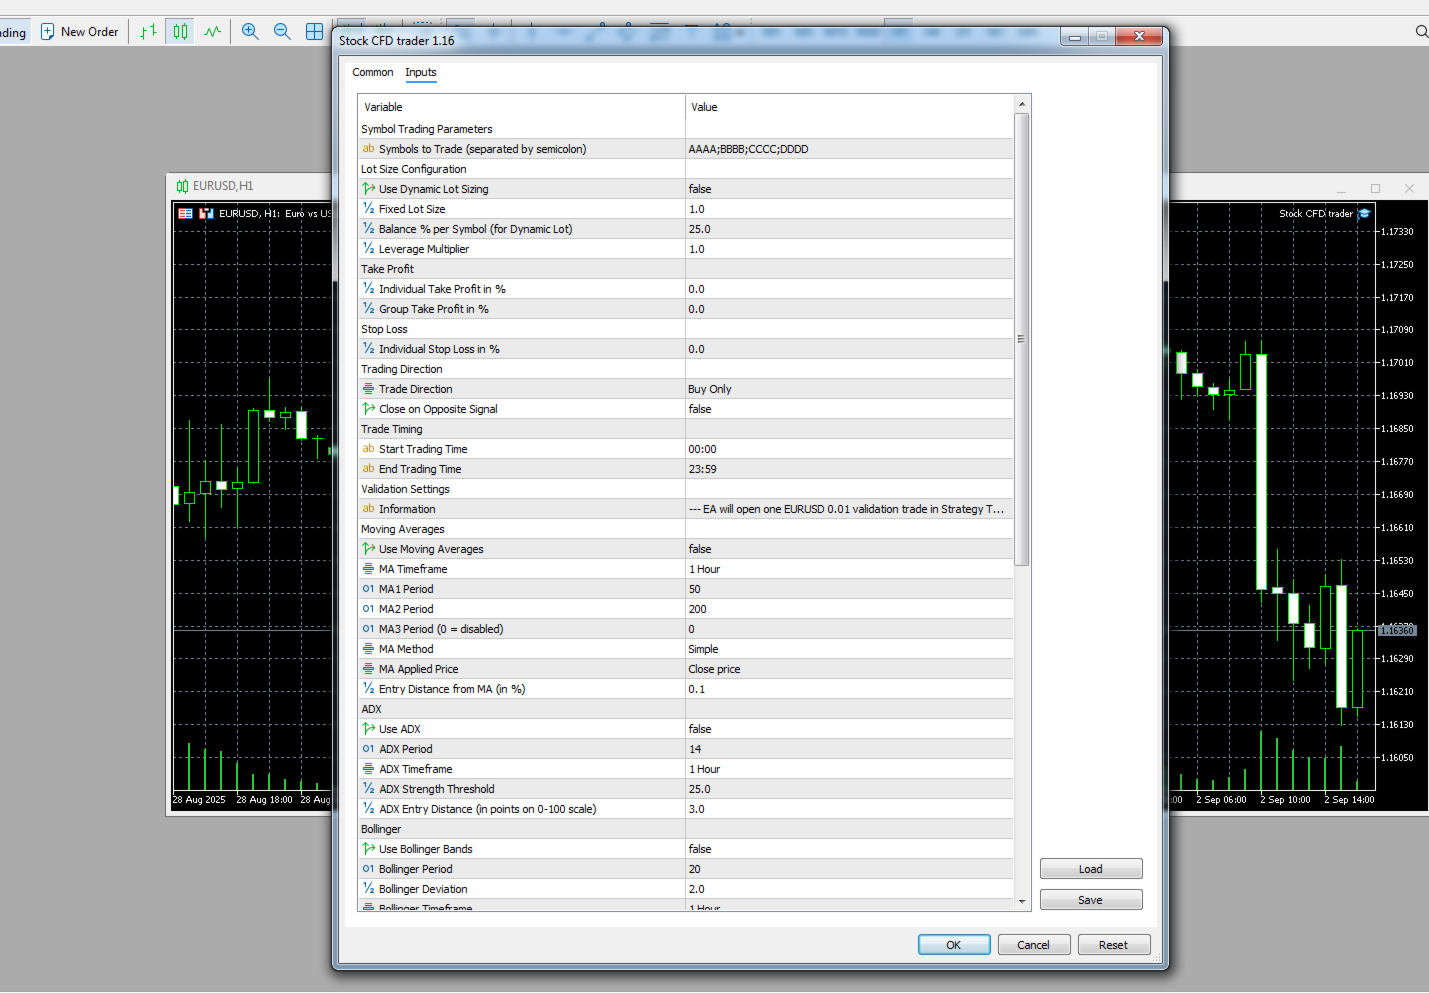Select the Inputs tab
Image resolution: width=1429 pixels, height=993 pixels.
pos(421,72)
